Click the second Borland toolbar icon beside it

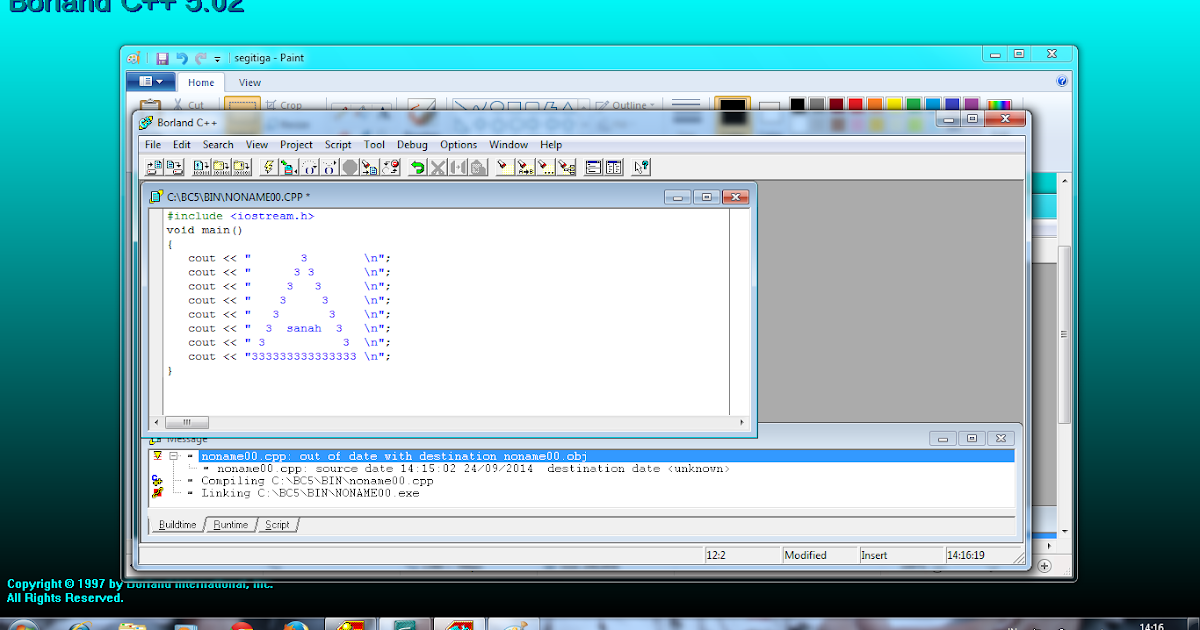click(x=175, y=167)
